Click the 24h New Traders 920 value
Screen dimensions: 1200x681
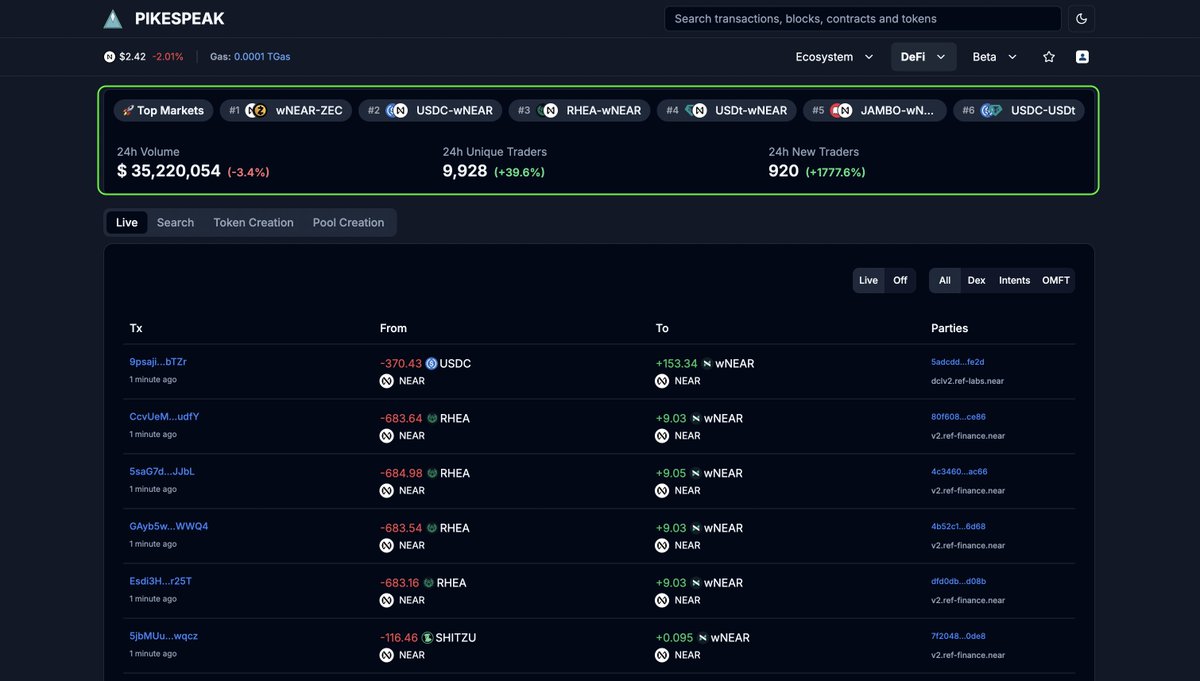click(x=783, y=171)
